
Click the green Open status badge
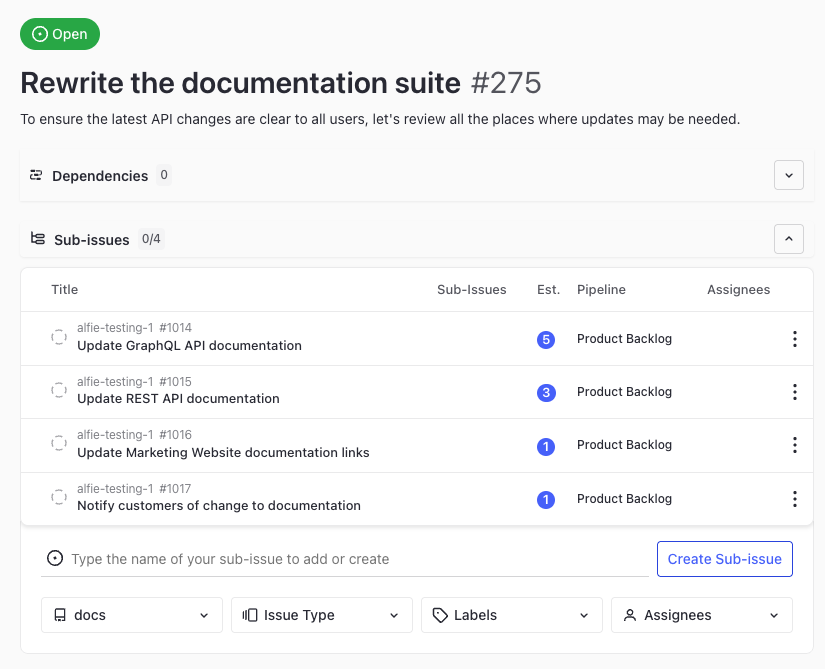60,34
